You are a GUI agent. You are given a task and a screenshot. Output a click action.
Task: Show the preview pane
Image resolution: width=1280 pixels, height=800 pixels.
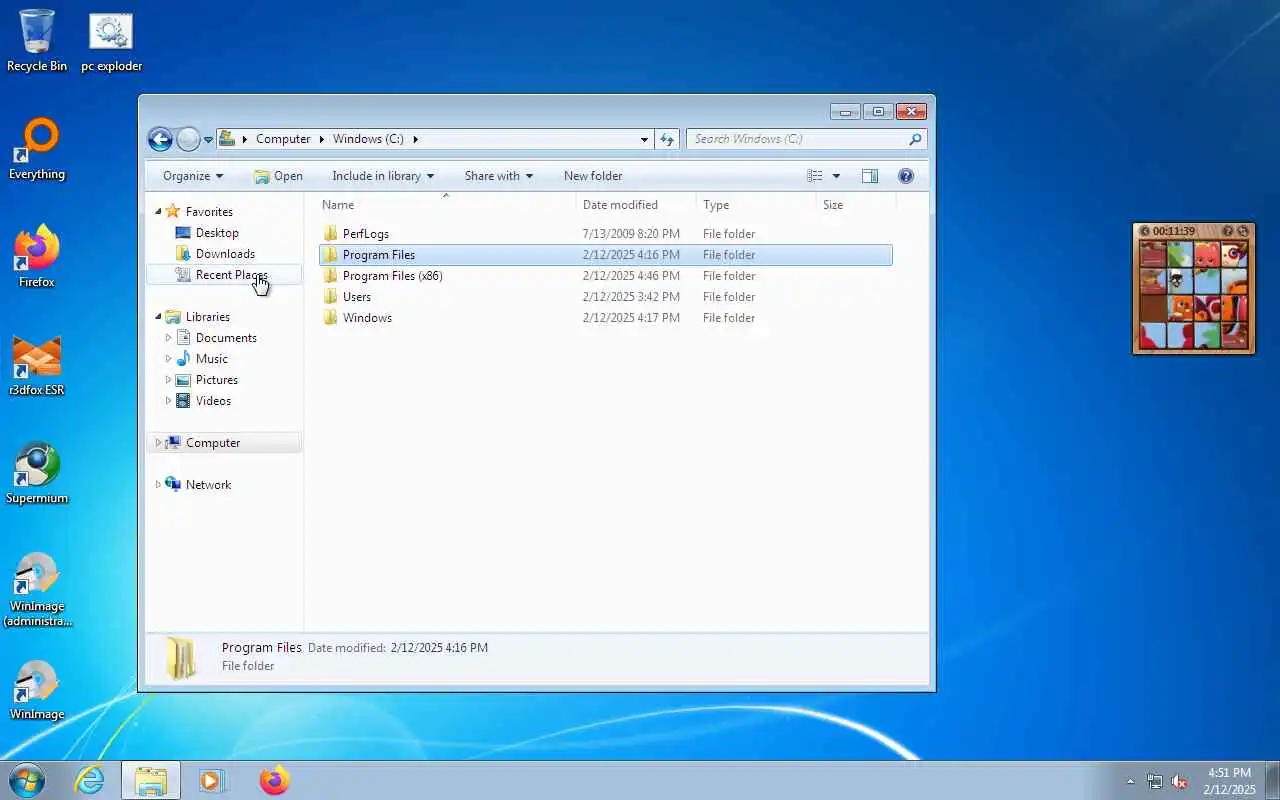[x=870, y=176]
